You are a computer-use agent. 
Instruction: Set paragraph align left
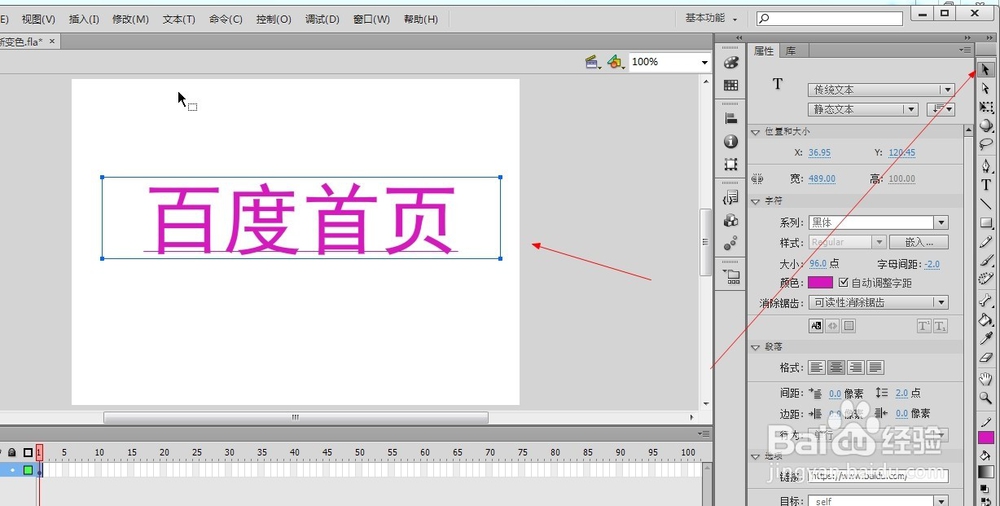point(817,368)
